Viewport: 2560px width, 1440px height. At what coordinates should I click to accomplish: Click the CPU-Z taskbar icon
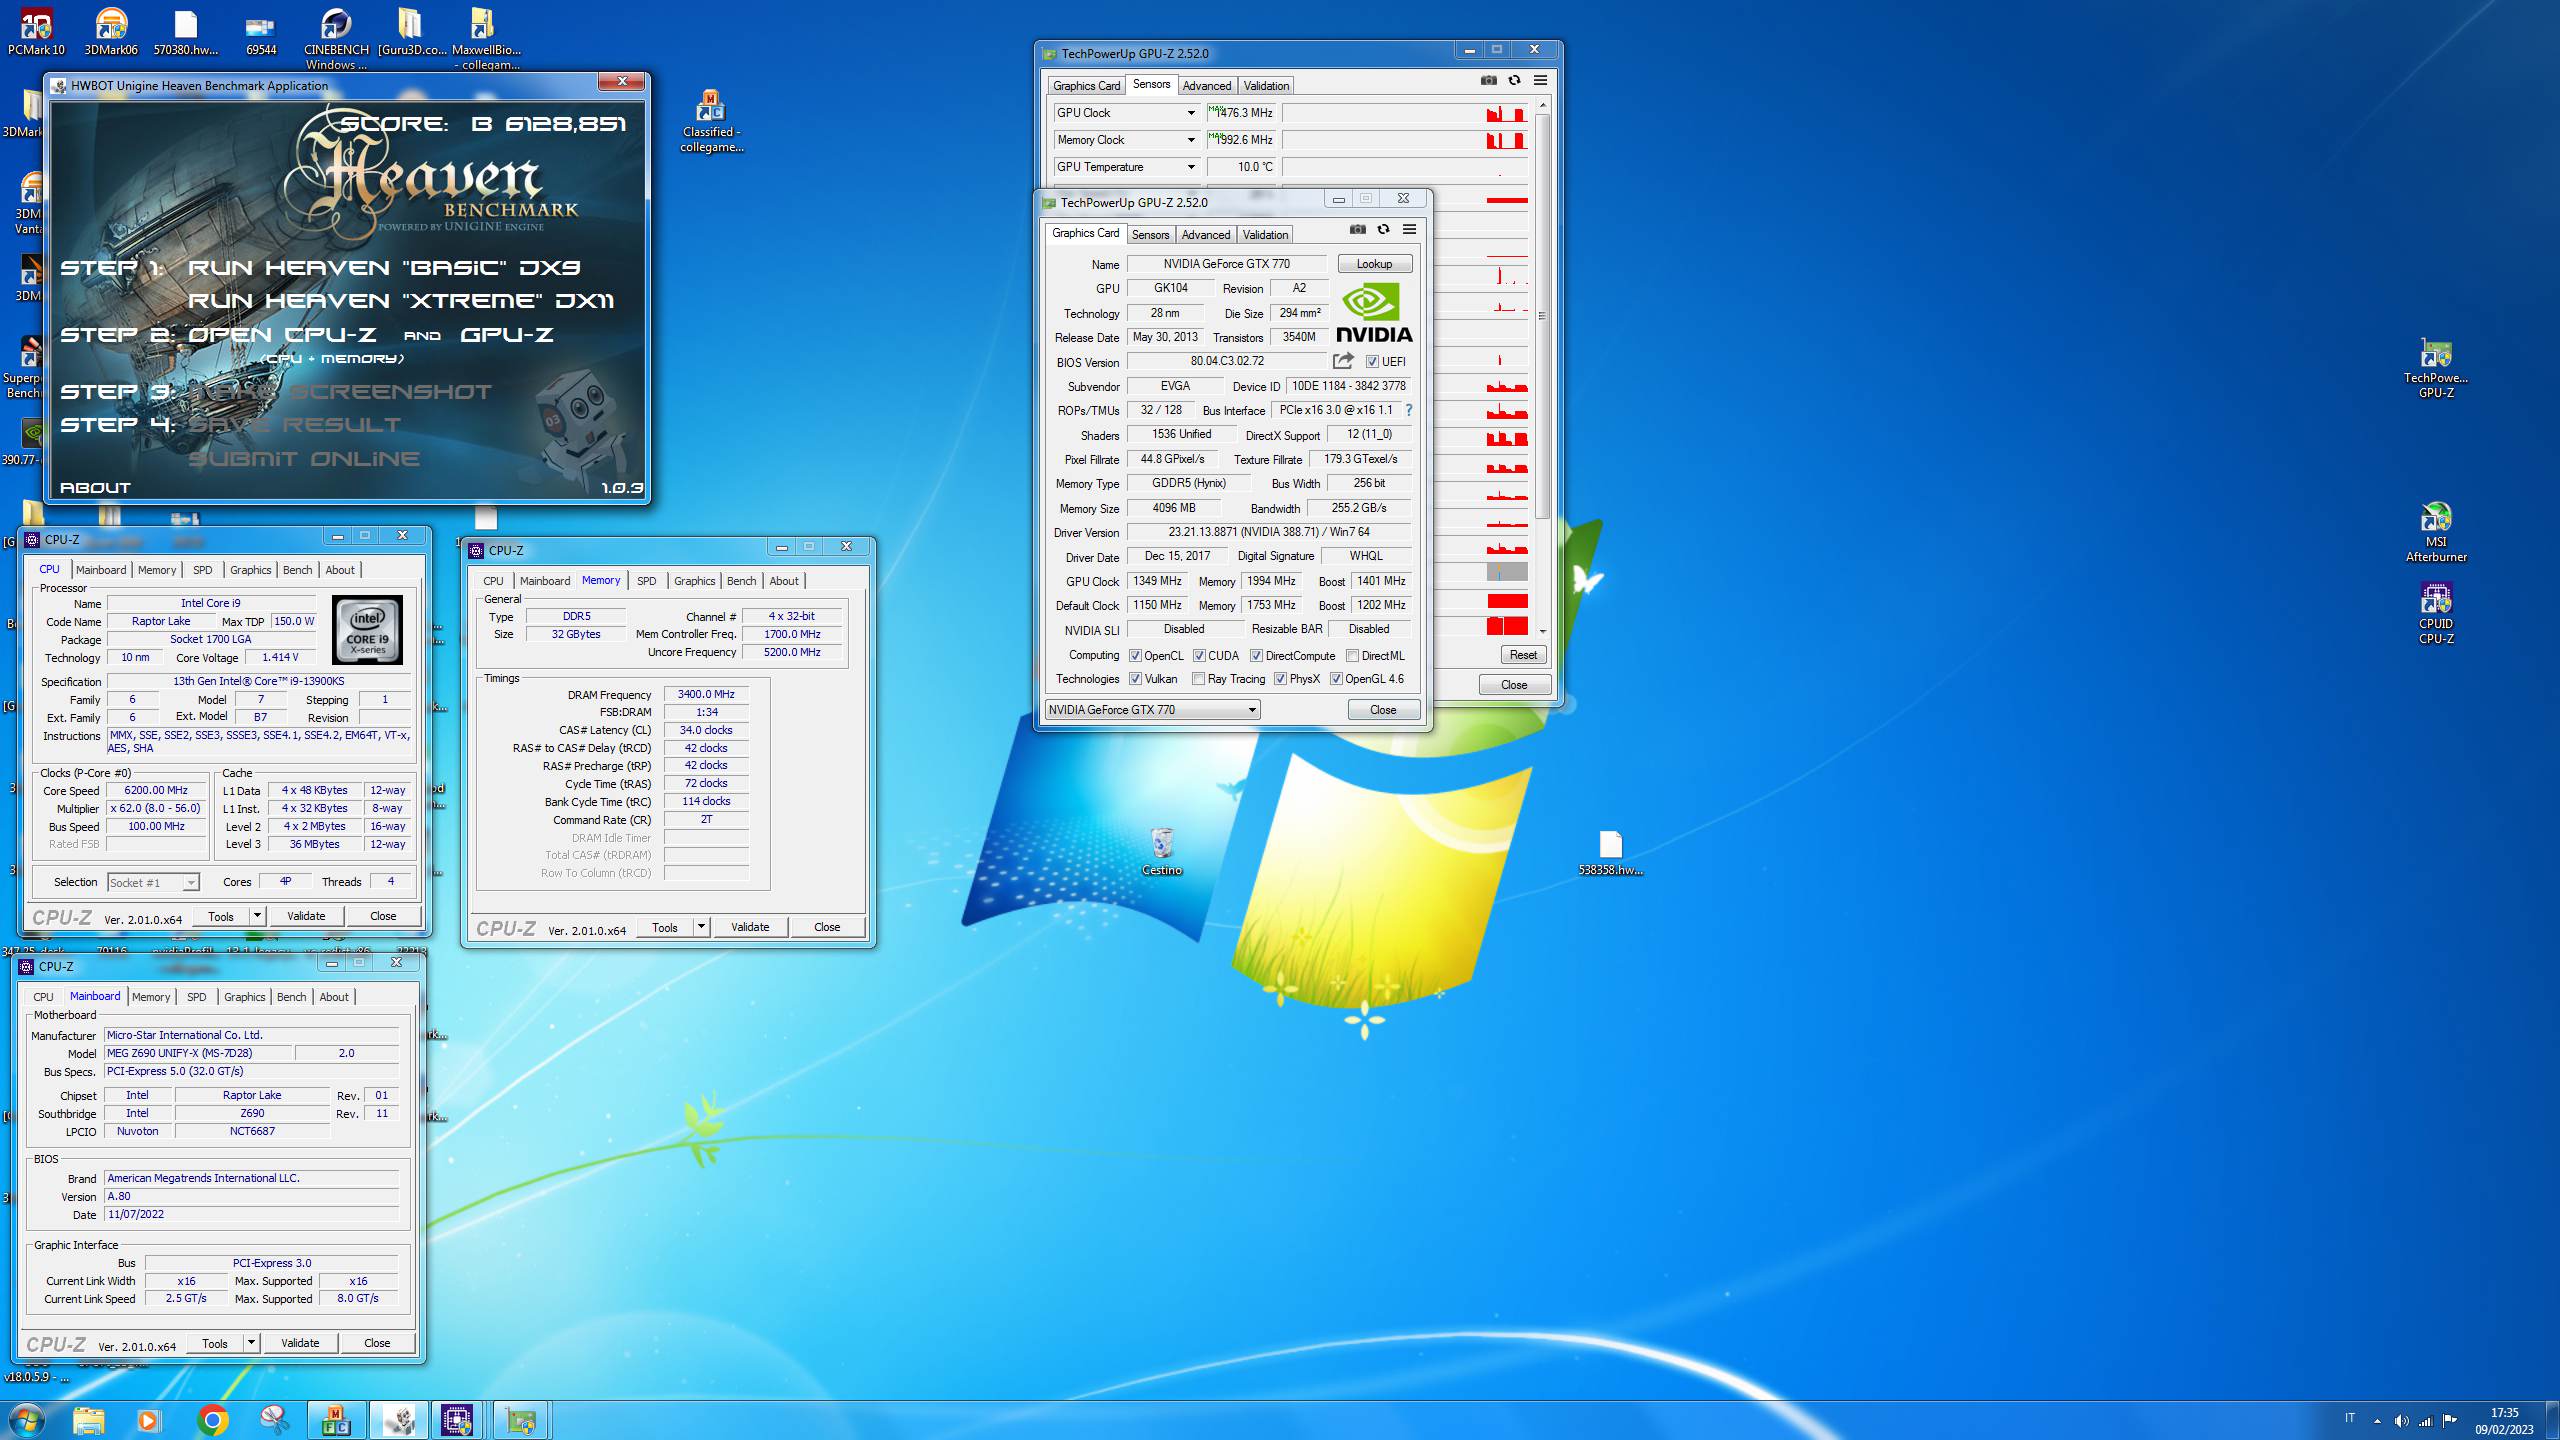(457, 1420)
